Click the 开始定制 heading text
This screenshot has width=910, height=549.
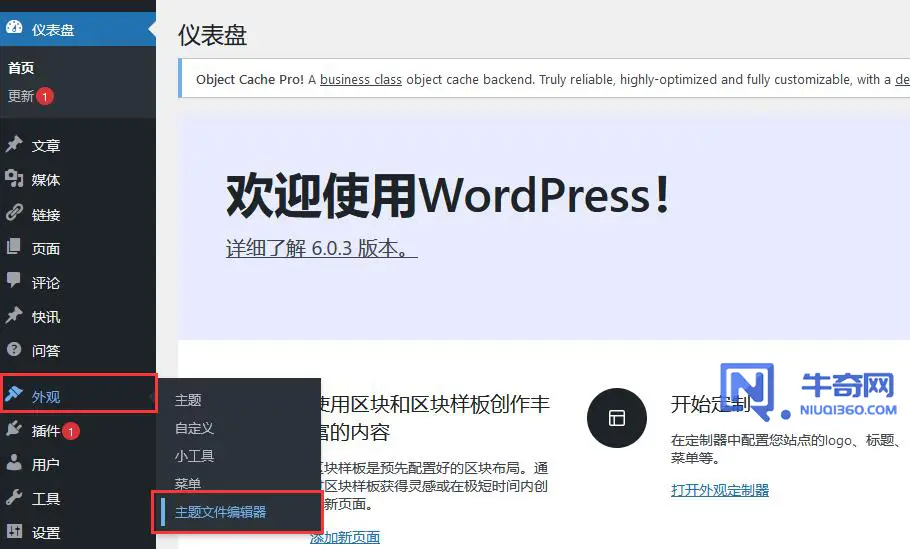[711, 404]
